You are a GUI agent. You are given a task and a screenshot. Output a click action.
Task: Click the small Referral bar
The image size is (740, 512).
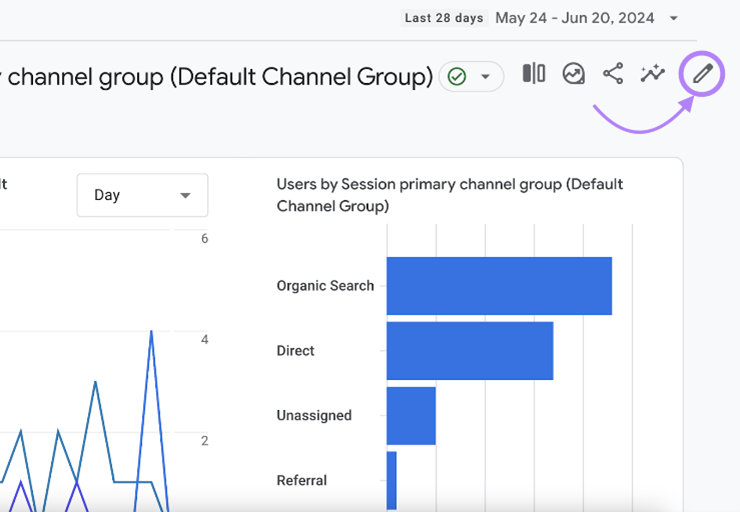pos(391,481)
